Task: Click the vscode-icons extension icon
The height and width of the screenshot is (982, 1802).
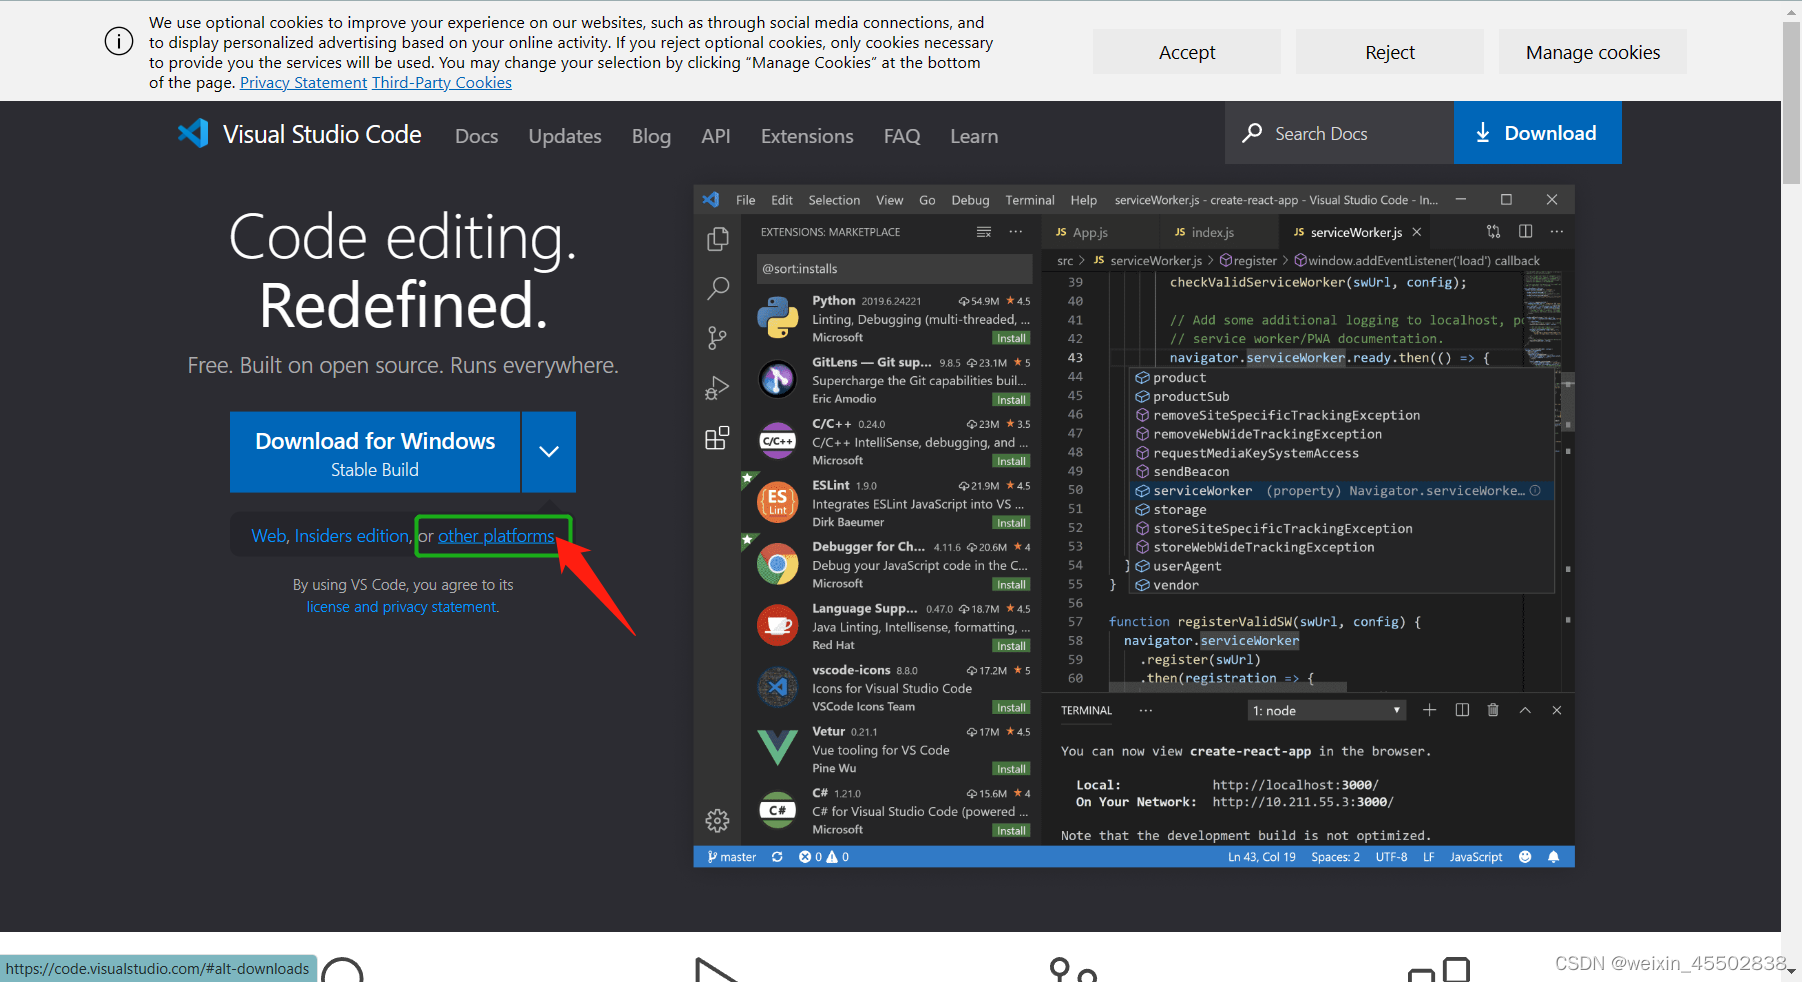Action: 777,687
